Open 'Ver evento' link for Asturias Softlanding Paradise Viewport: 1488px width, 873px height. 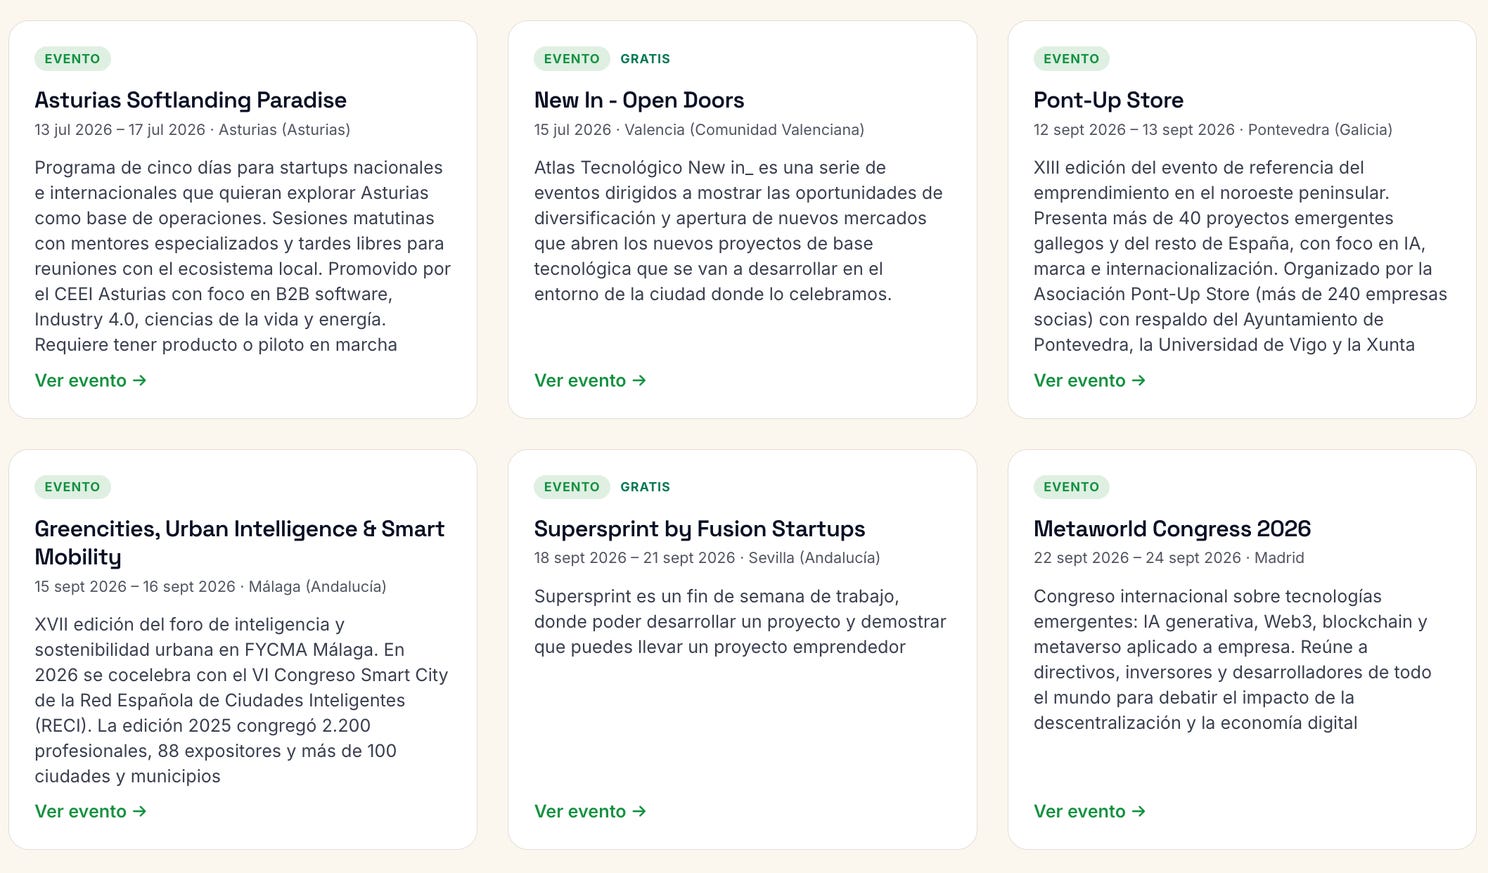tap(91, 380)
